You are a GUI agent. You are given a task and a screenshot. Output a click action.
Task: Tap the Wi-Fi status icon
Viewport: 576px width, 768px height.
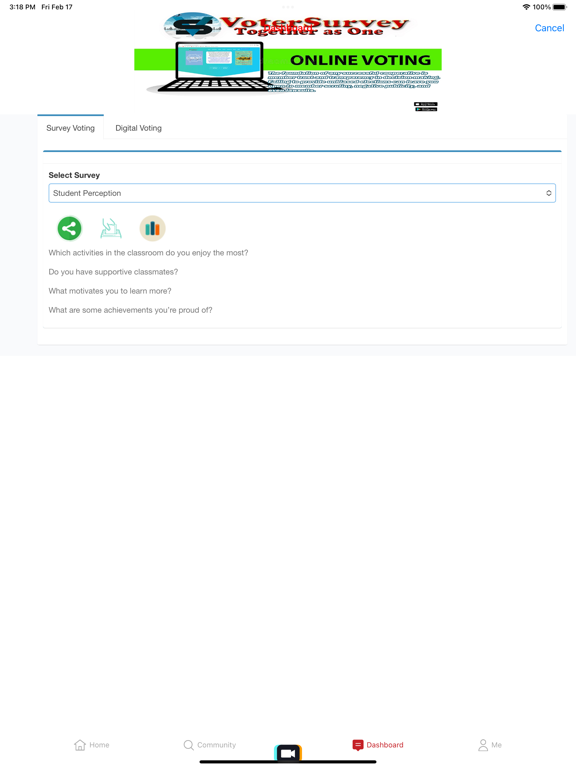pyautogui.click(x=526, y=7)
